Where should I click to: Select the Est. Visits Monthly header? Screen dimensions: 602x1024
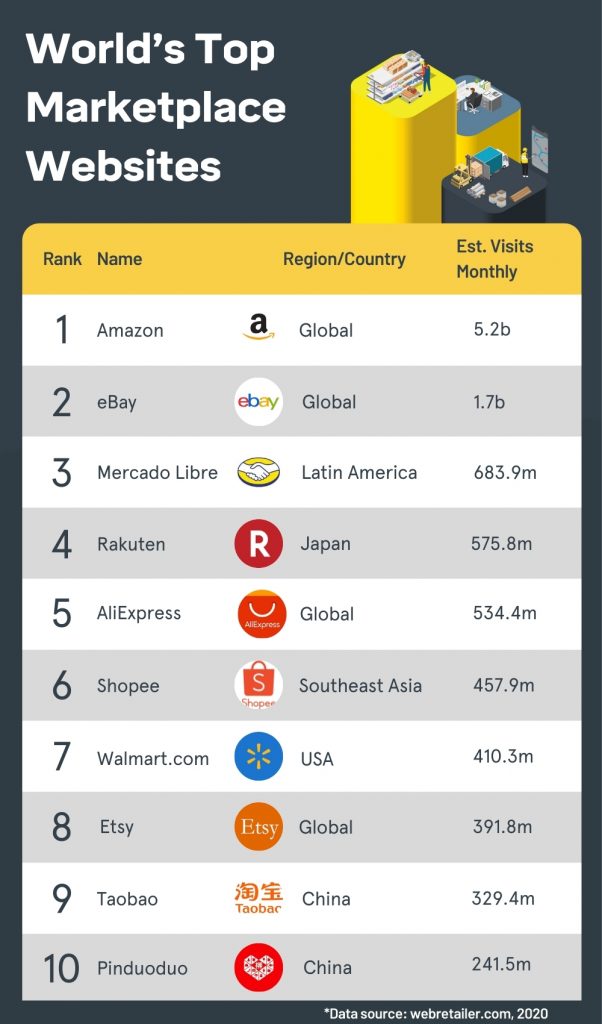494,259
